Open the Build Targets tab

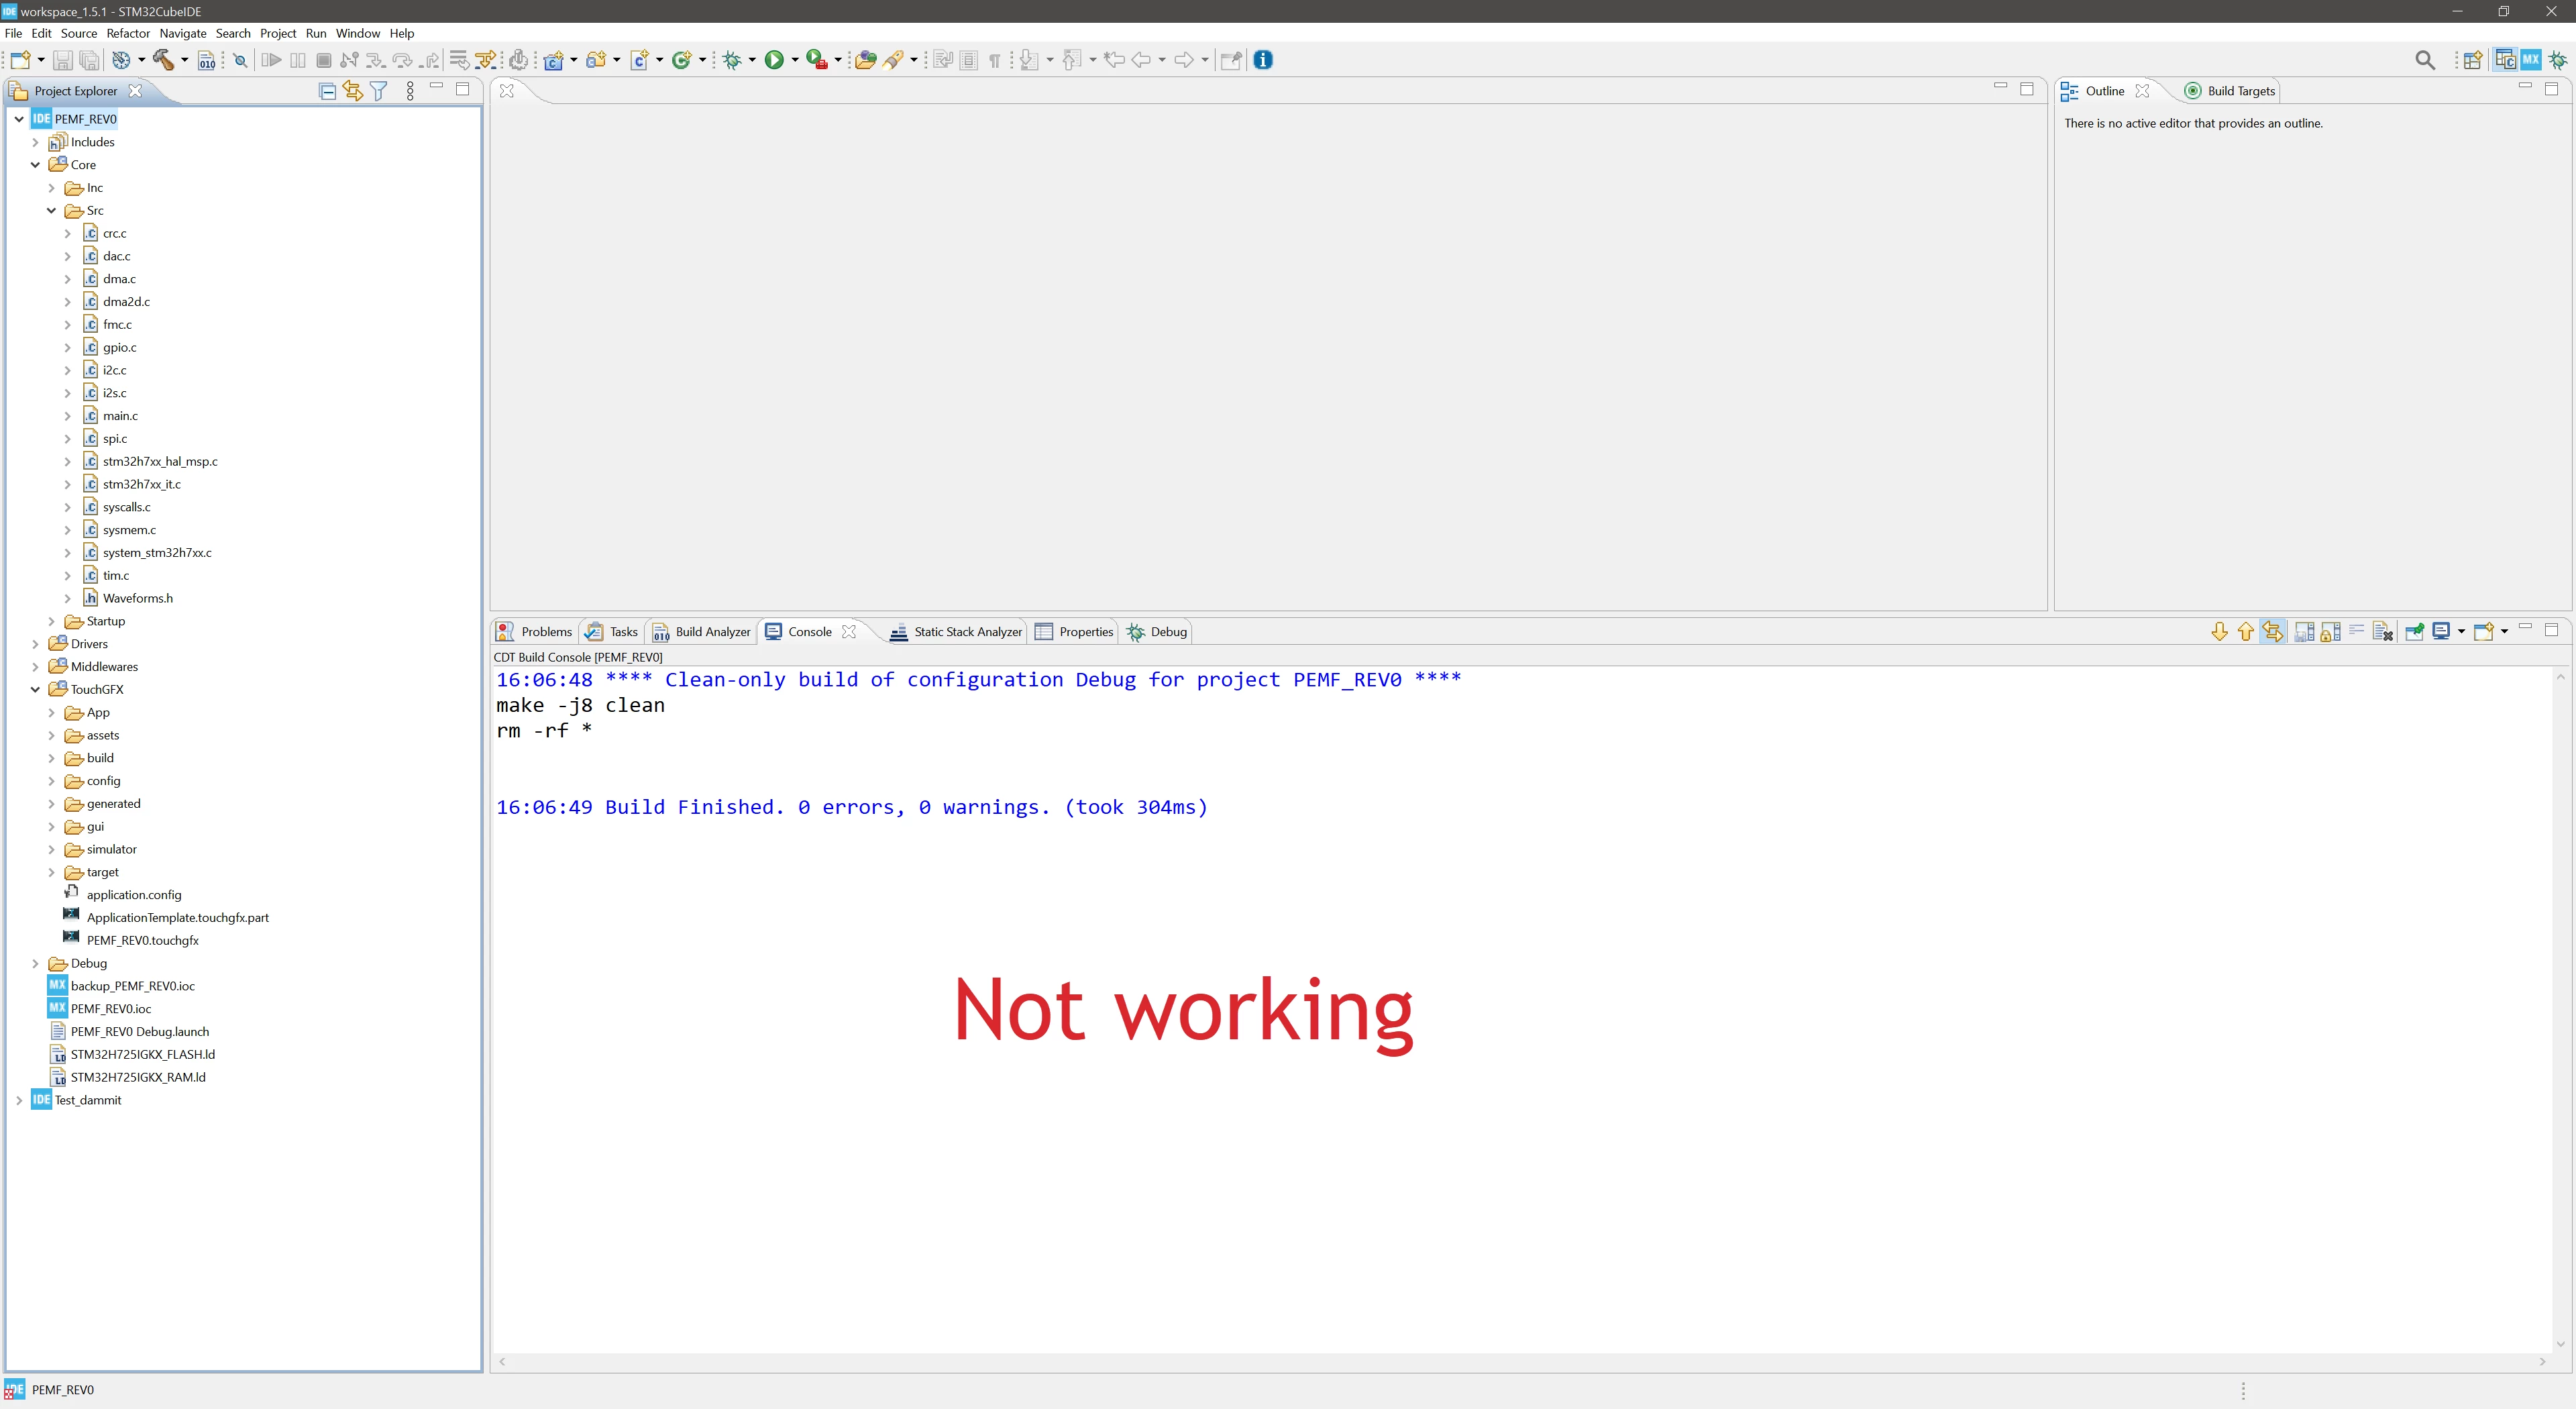(x=2231, y=91)
